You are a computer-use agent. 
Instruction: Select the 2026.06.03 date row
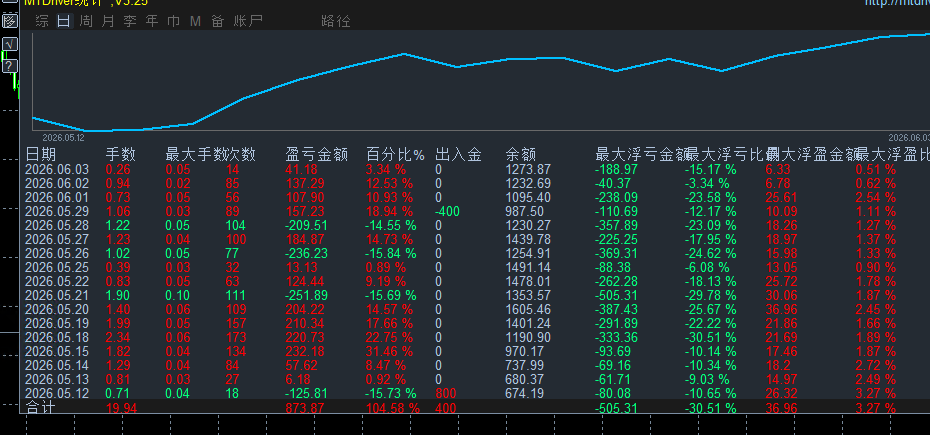(57, 169)
